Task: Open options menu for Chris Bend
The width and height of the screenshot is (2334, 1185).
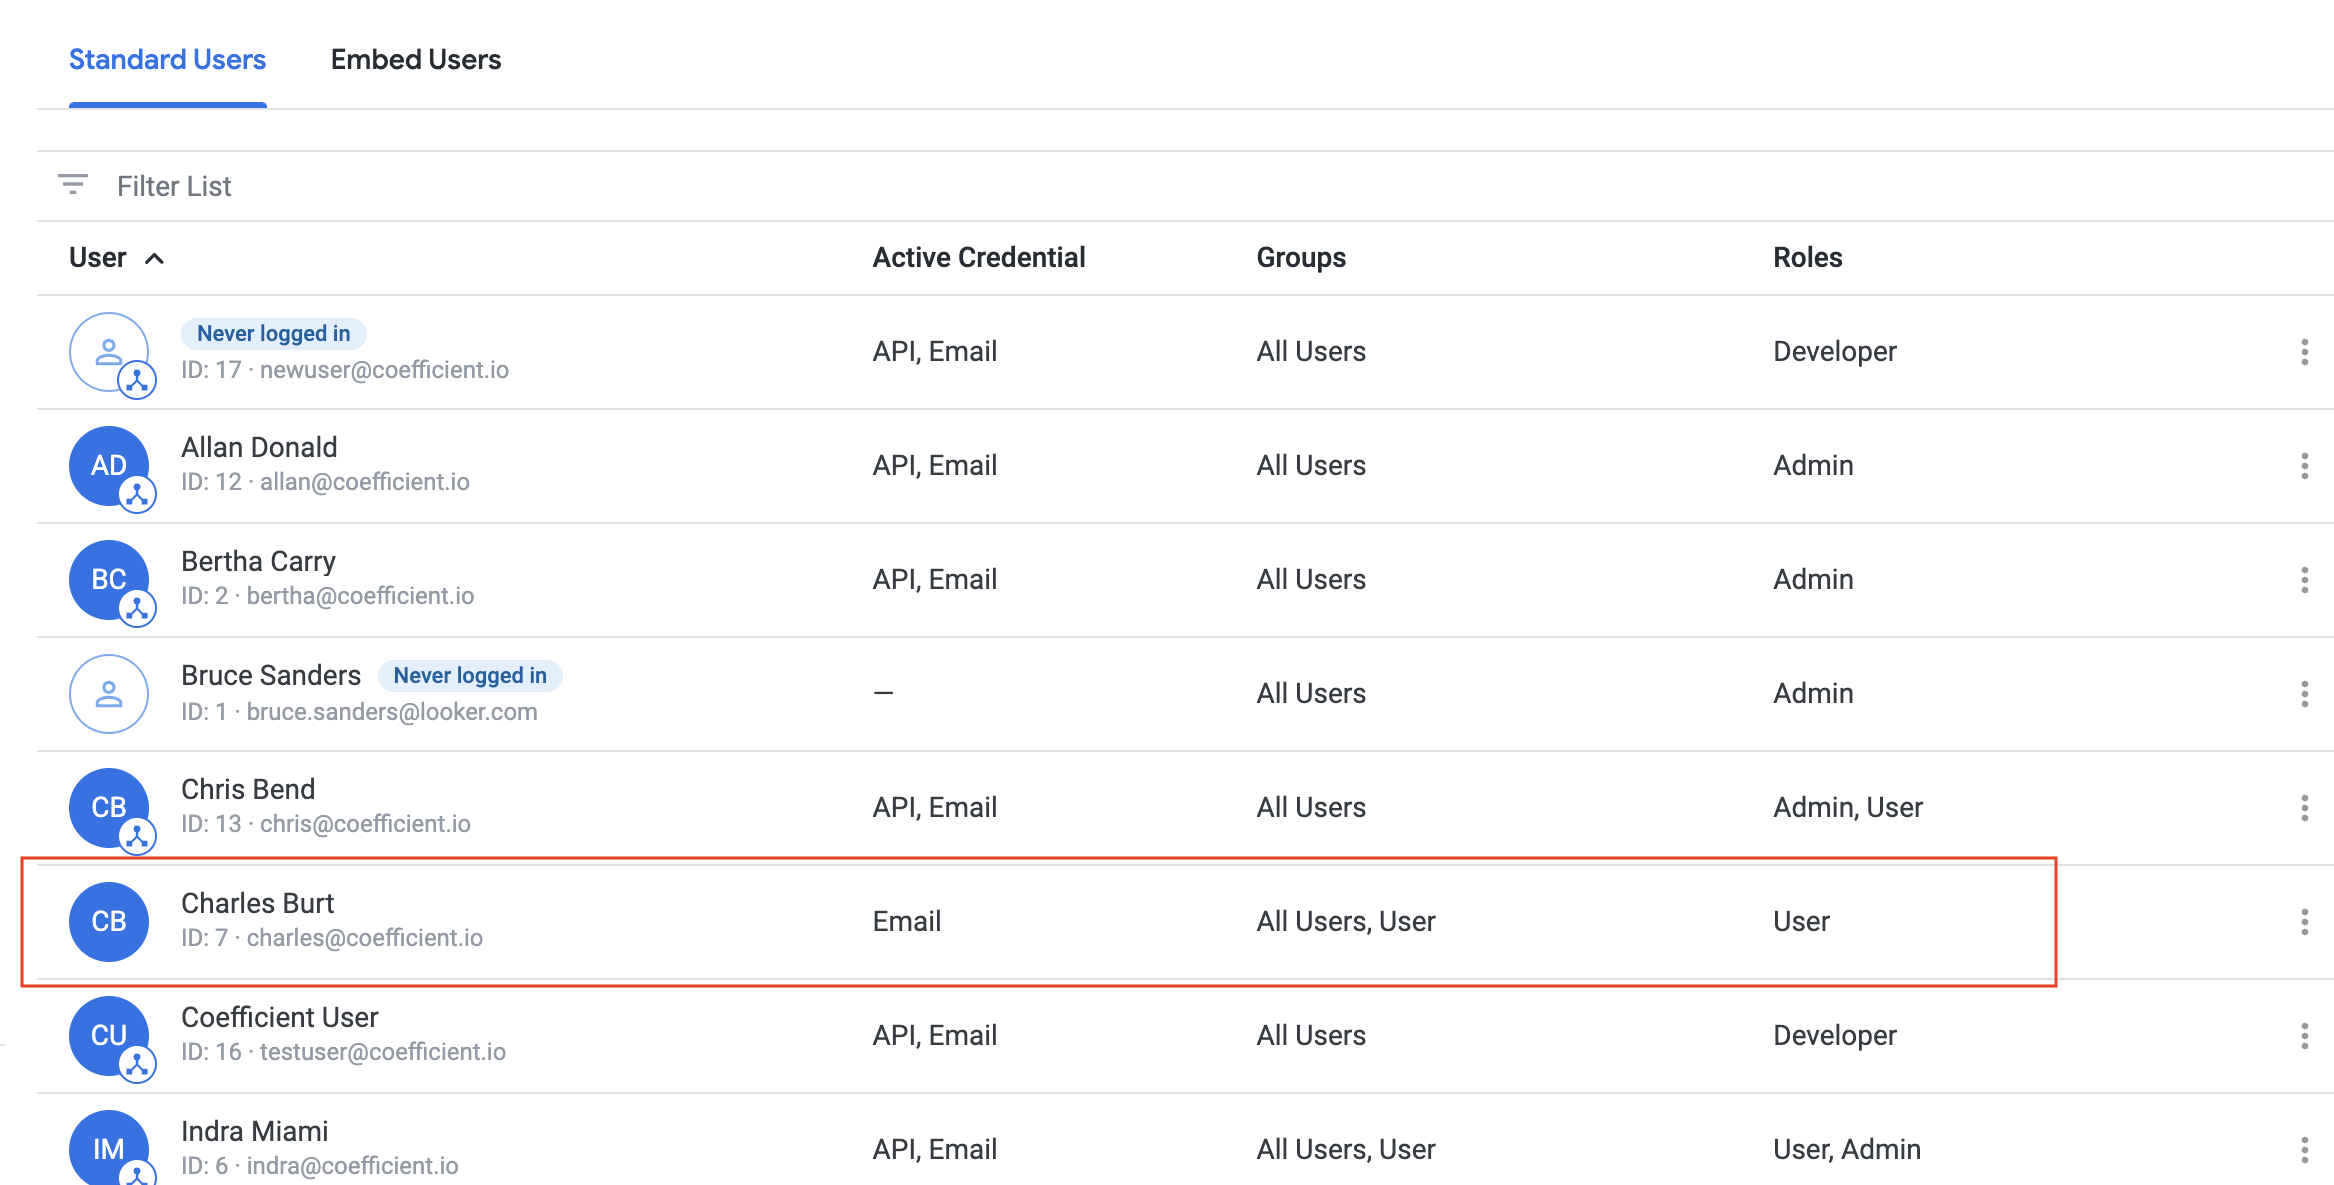Action: pos(2304,808)
